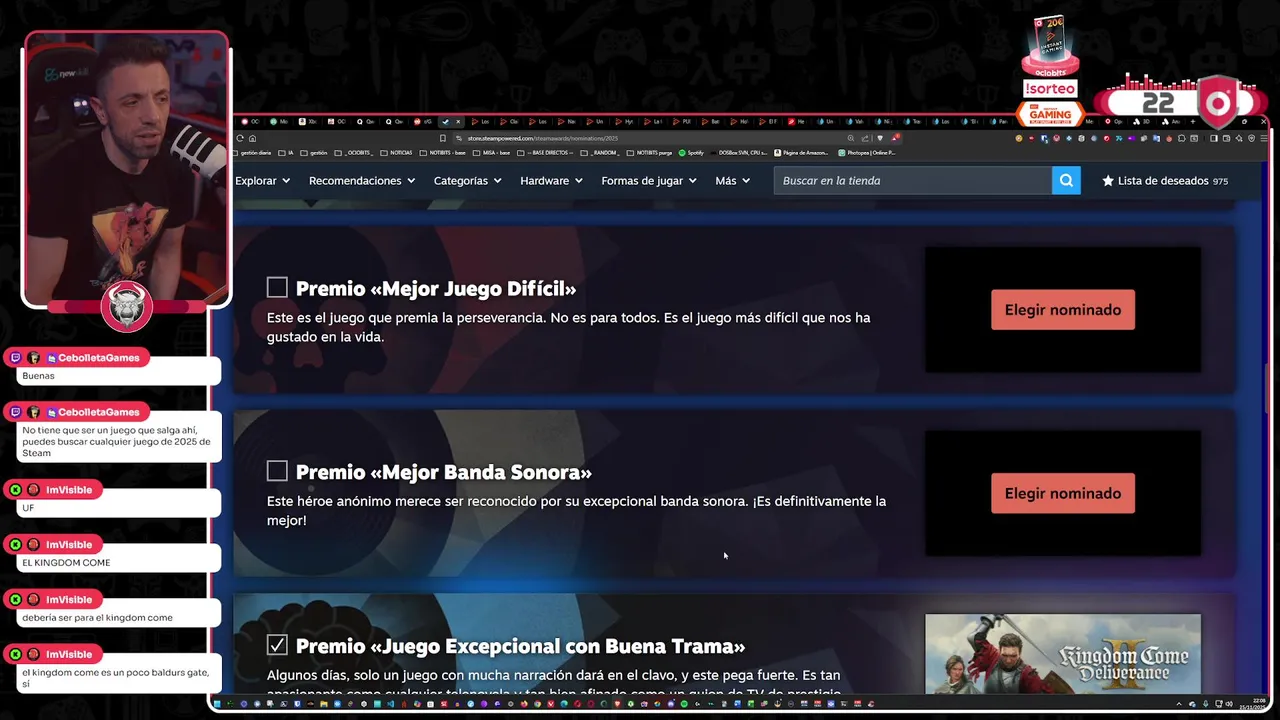Viewport: 1280px width, 720px height.
Task: Click ImVisible's 'EL KINGDOM COME' chat message
Action: pyautogui.click(x=120, y=563)
